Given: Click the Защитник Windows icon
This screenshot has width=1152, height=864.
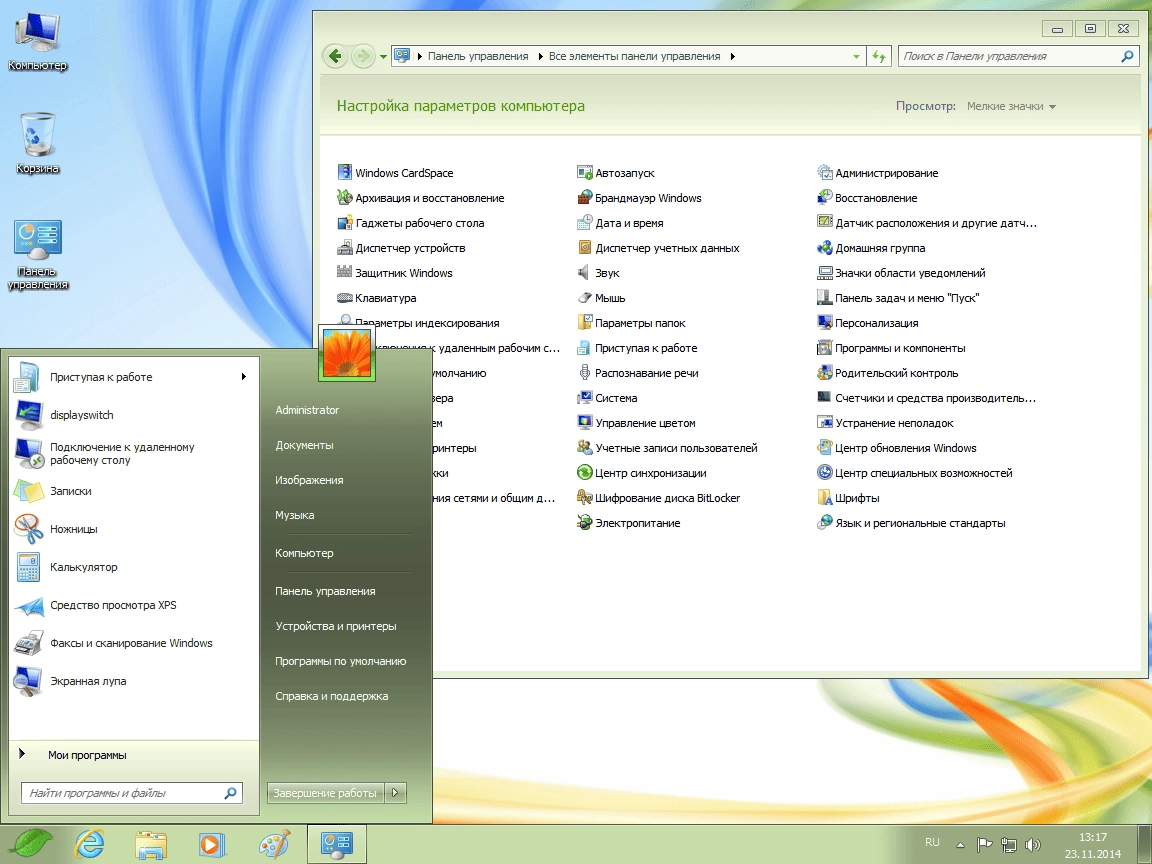Looking at the screenshot, I should (x=345, y=273).
